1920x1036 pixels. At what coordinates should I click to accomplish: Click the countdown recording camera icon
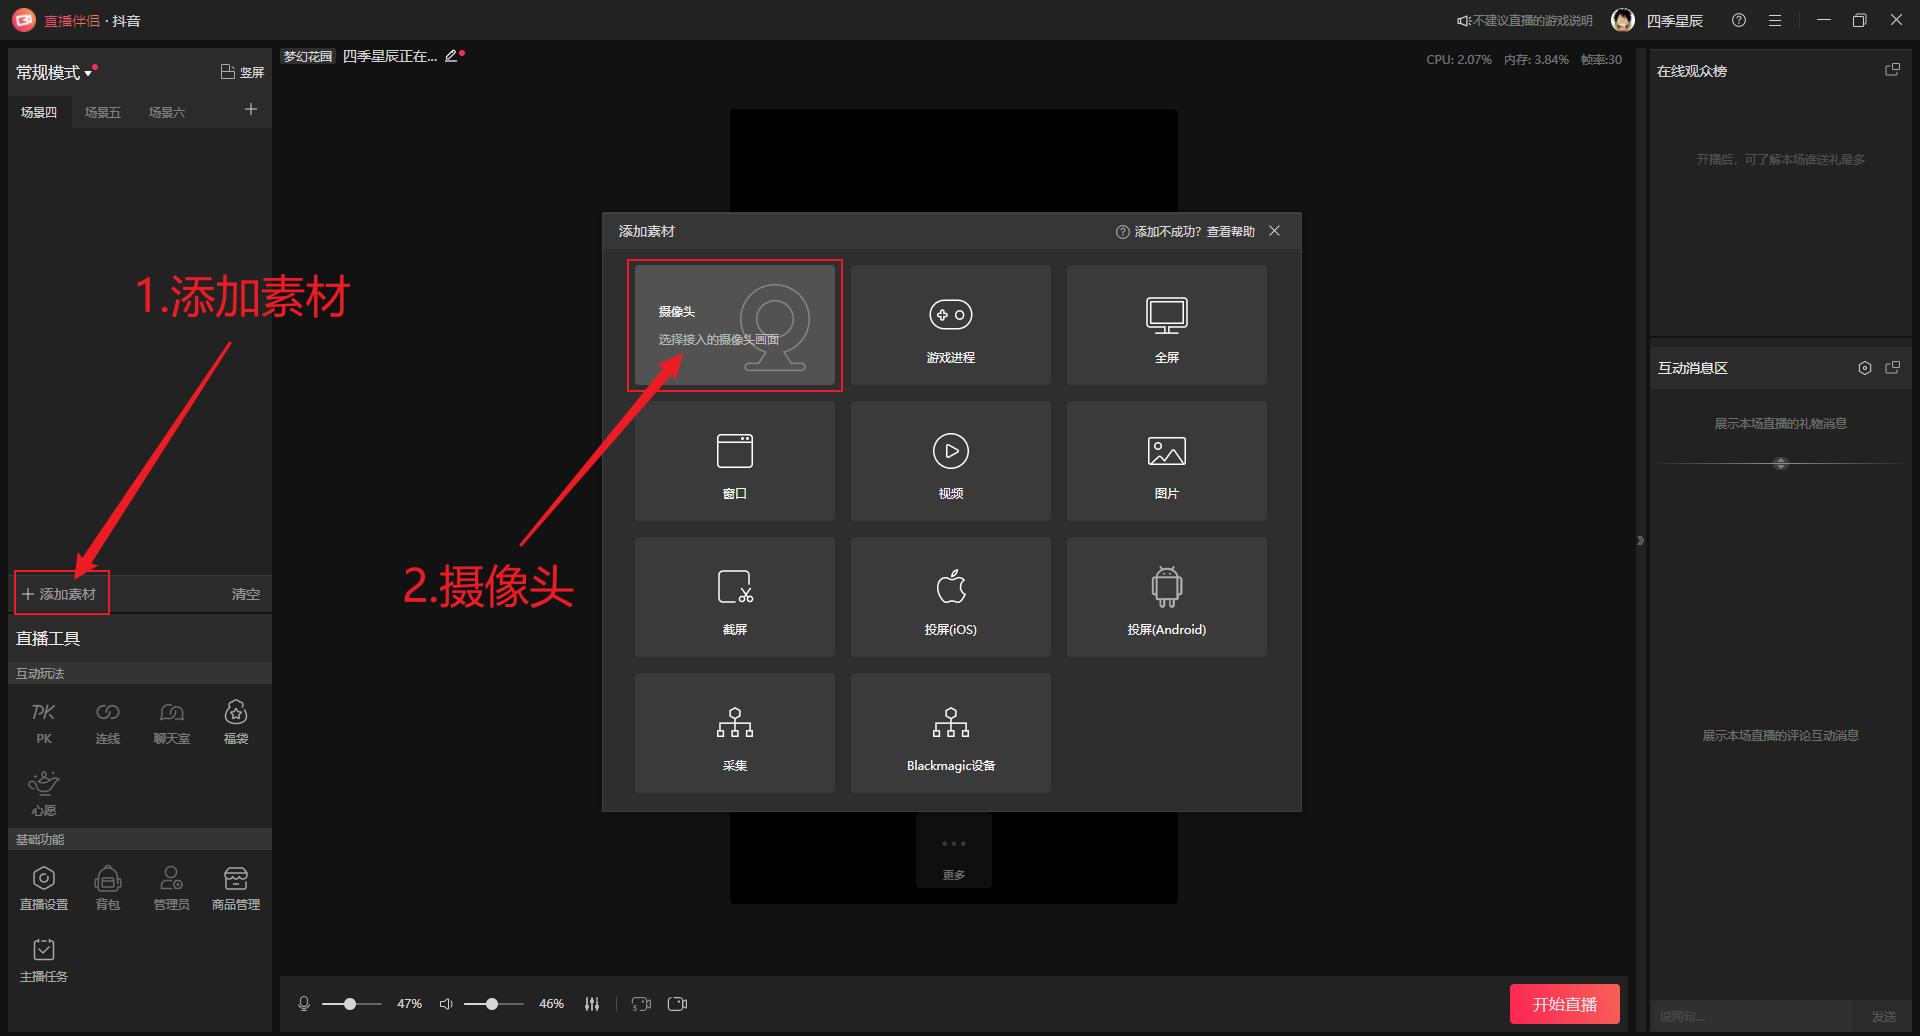(x=642, y=1003)
